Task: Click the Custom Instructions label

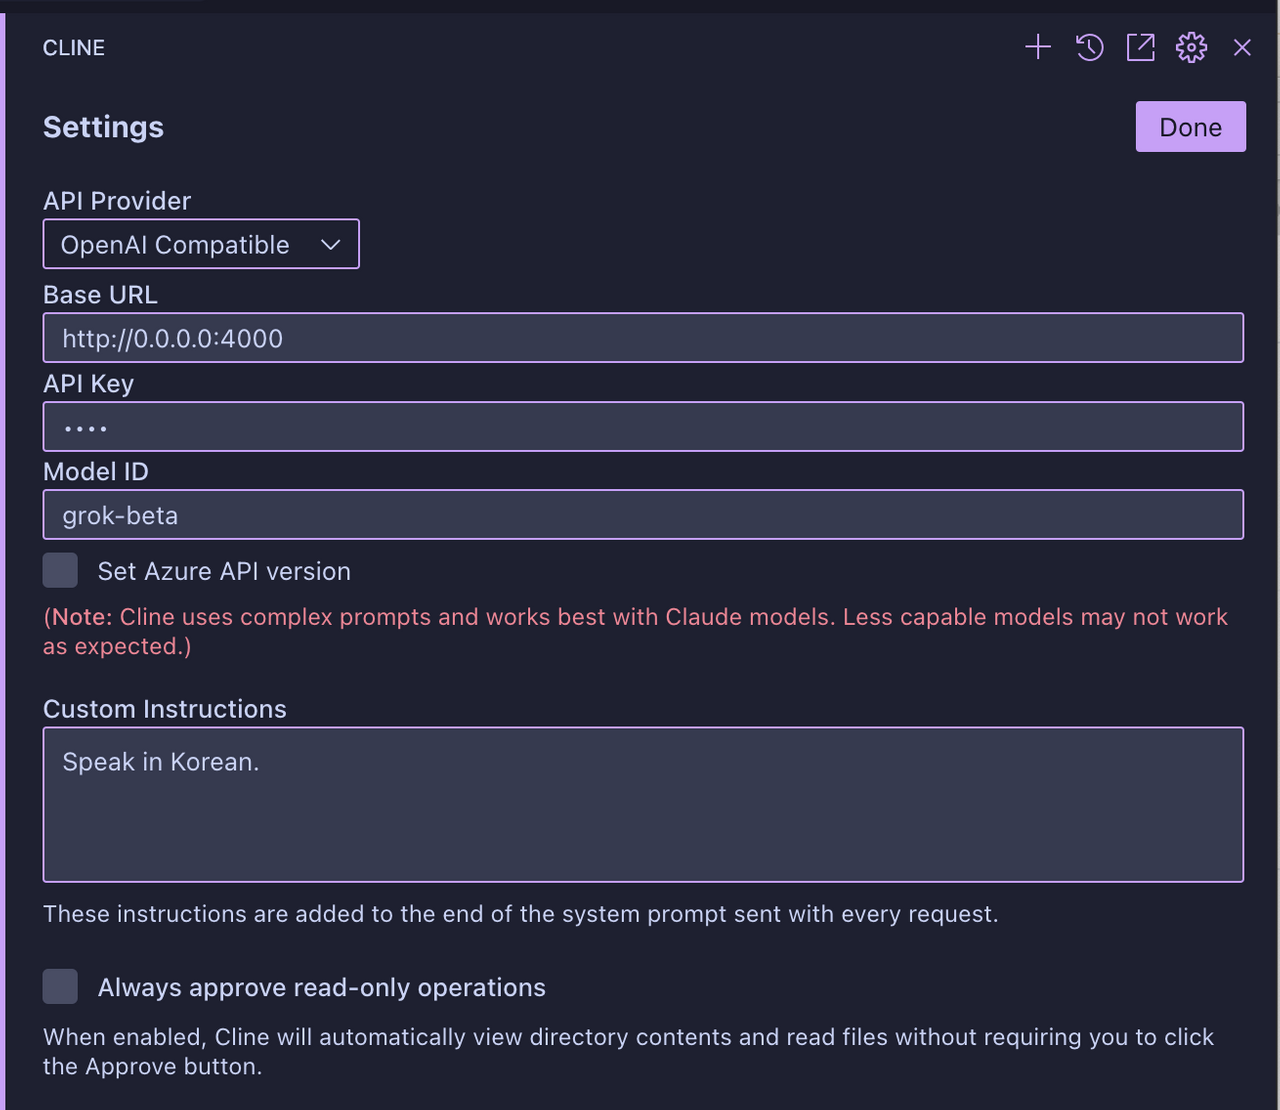Action: (165, 709)
